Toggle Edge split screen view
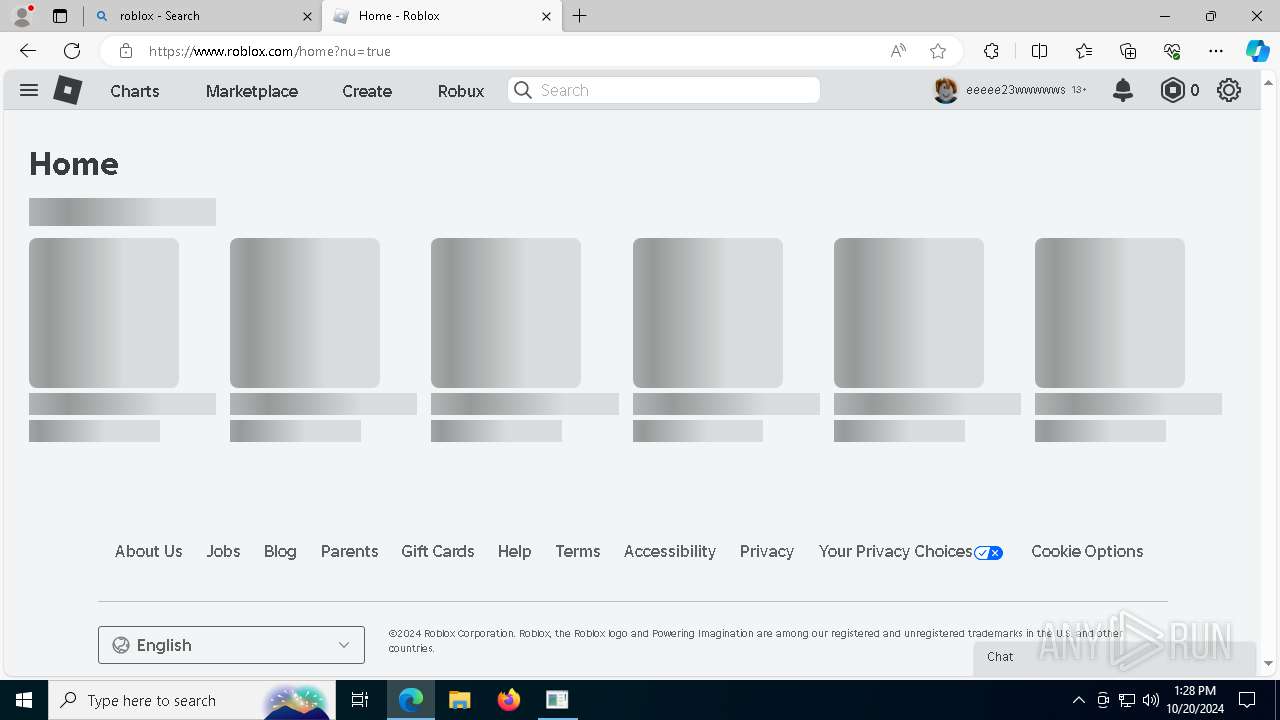Viewport: 1280px width, 720px height. (x=1039, y=51)
